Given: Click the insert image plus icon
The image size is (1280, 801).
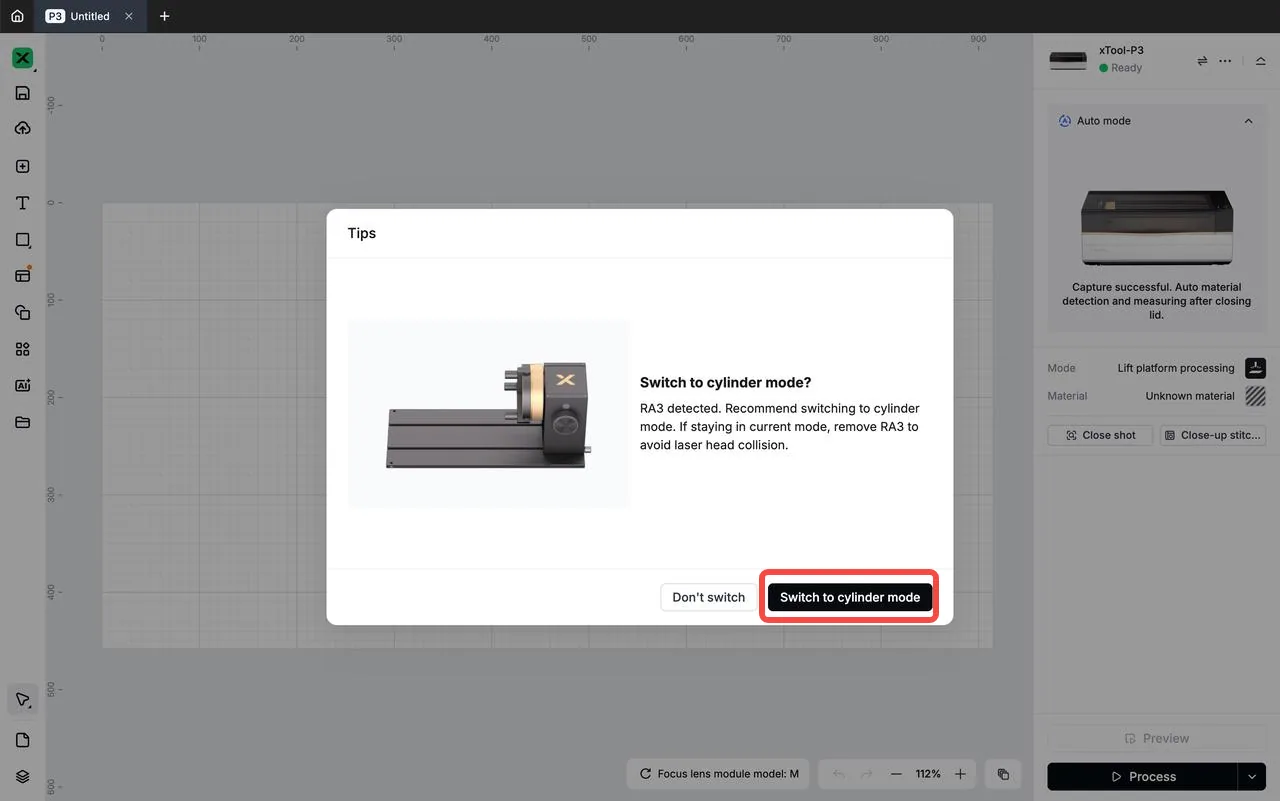Looking at the screenshot, I should 22,166.
